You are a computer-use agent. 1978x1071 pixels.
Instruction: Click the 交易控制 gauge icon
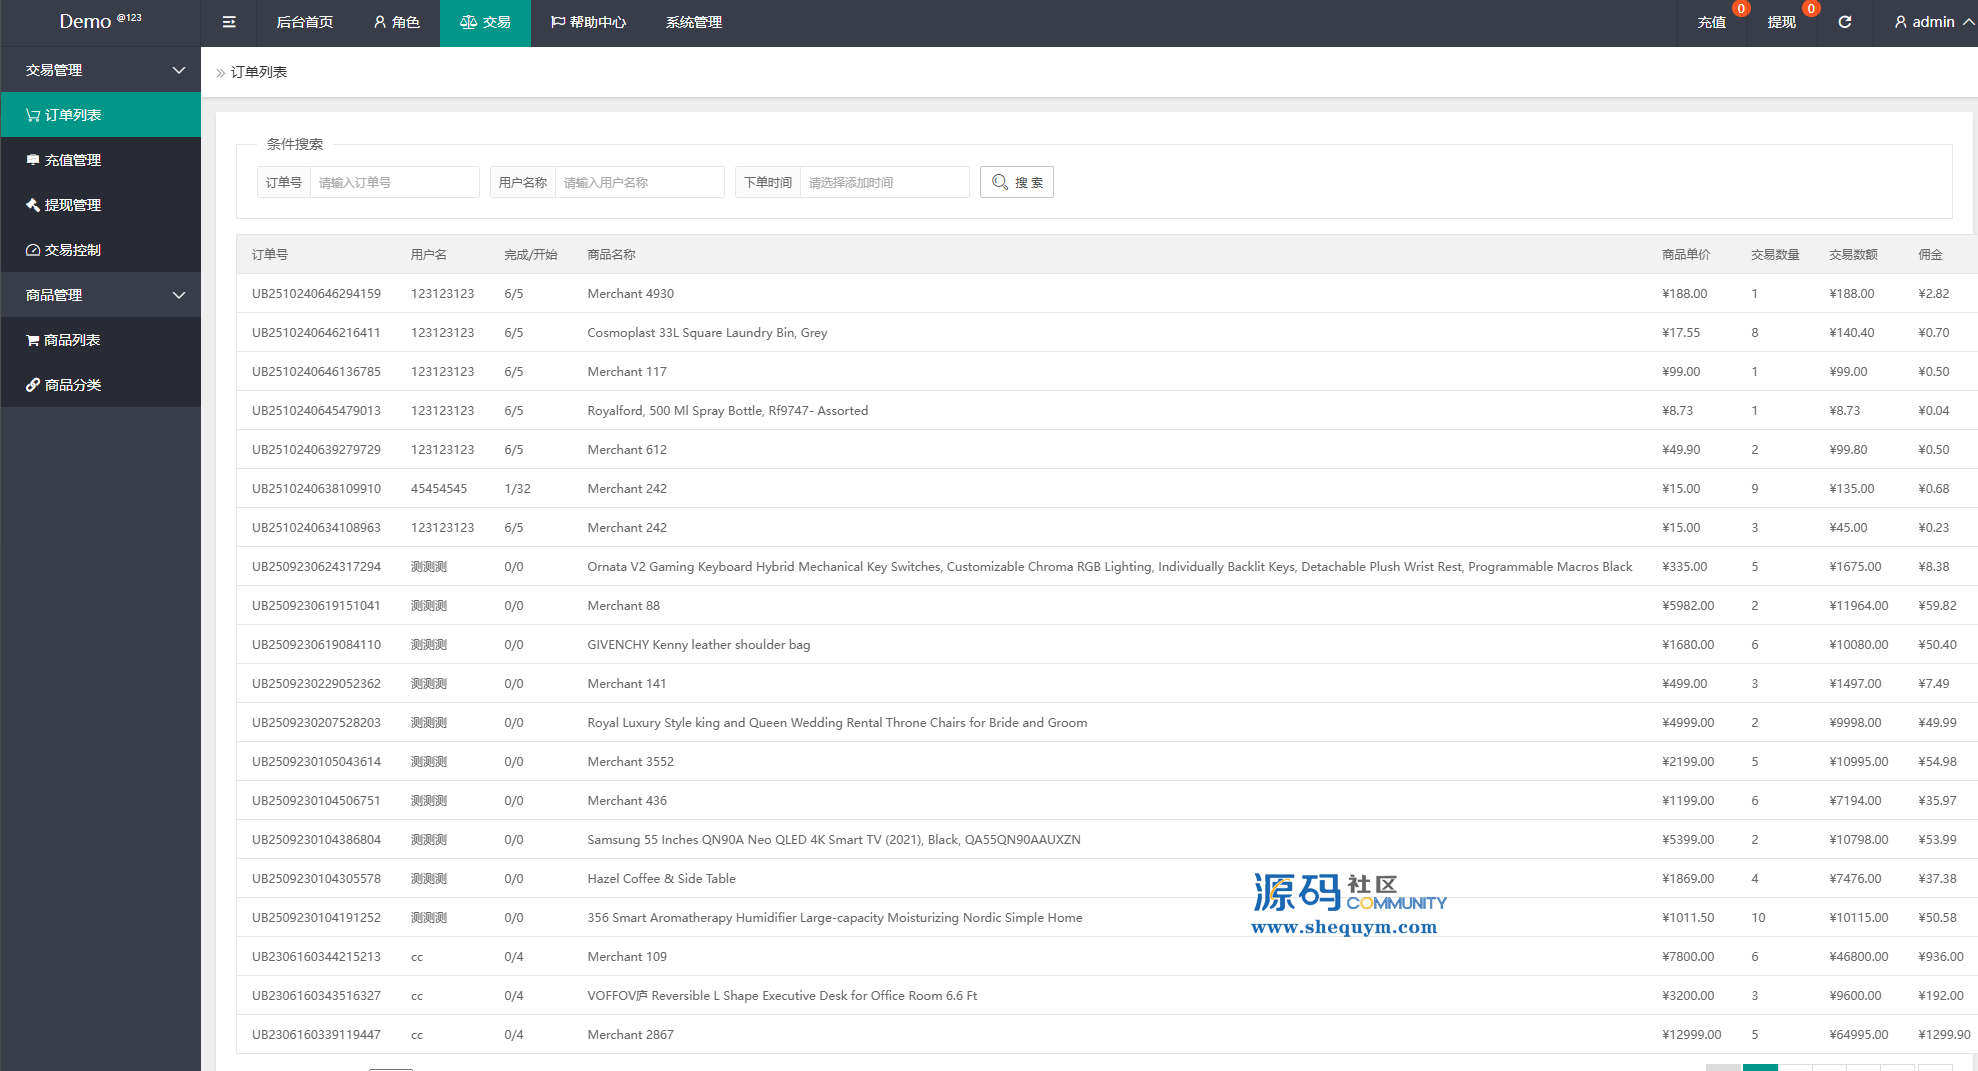click(33, 250)
